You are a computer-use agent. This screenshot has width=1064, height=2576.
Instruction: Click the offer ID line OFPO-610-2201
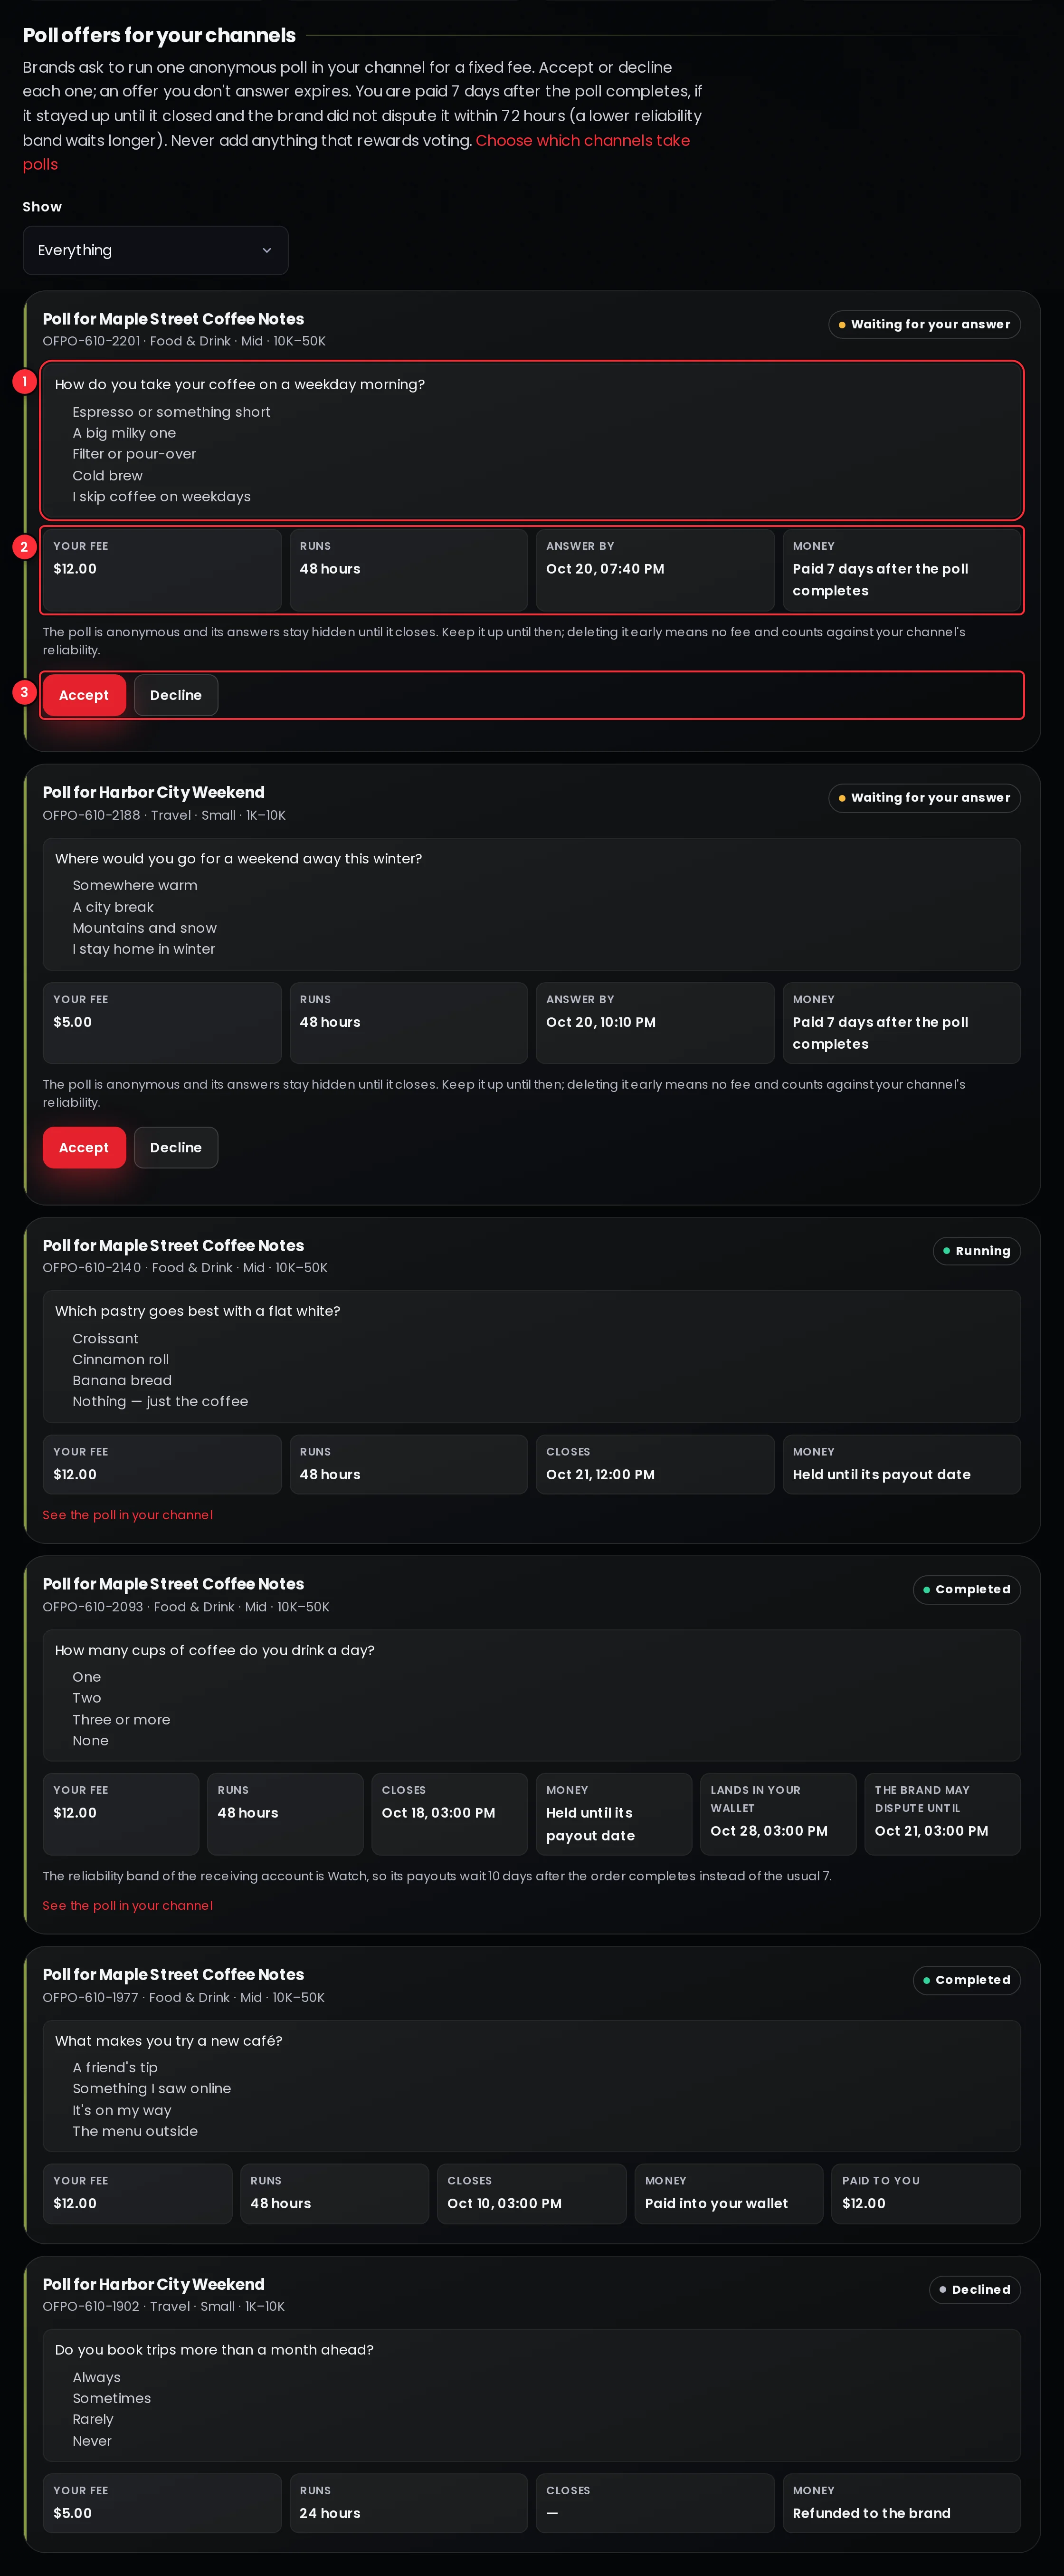(184, 341)
